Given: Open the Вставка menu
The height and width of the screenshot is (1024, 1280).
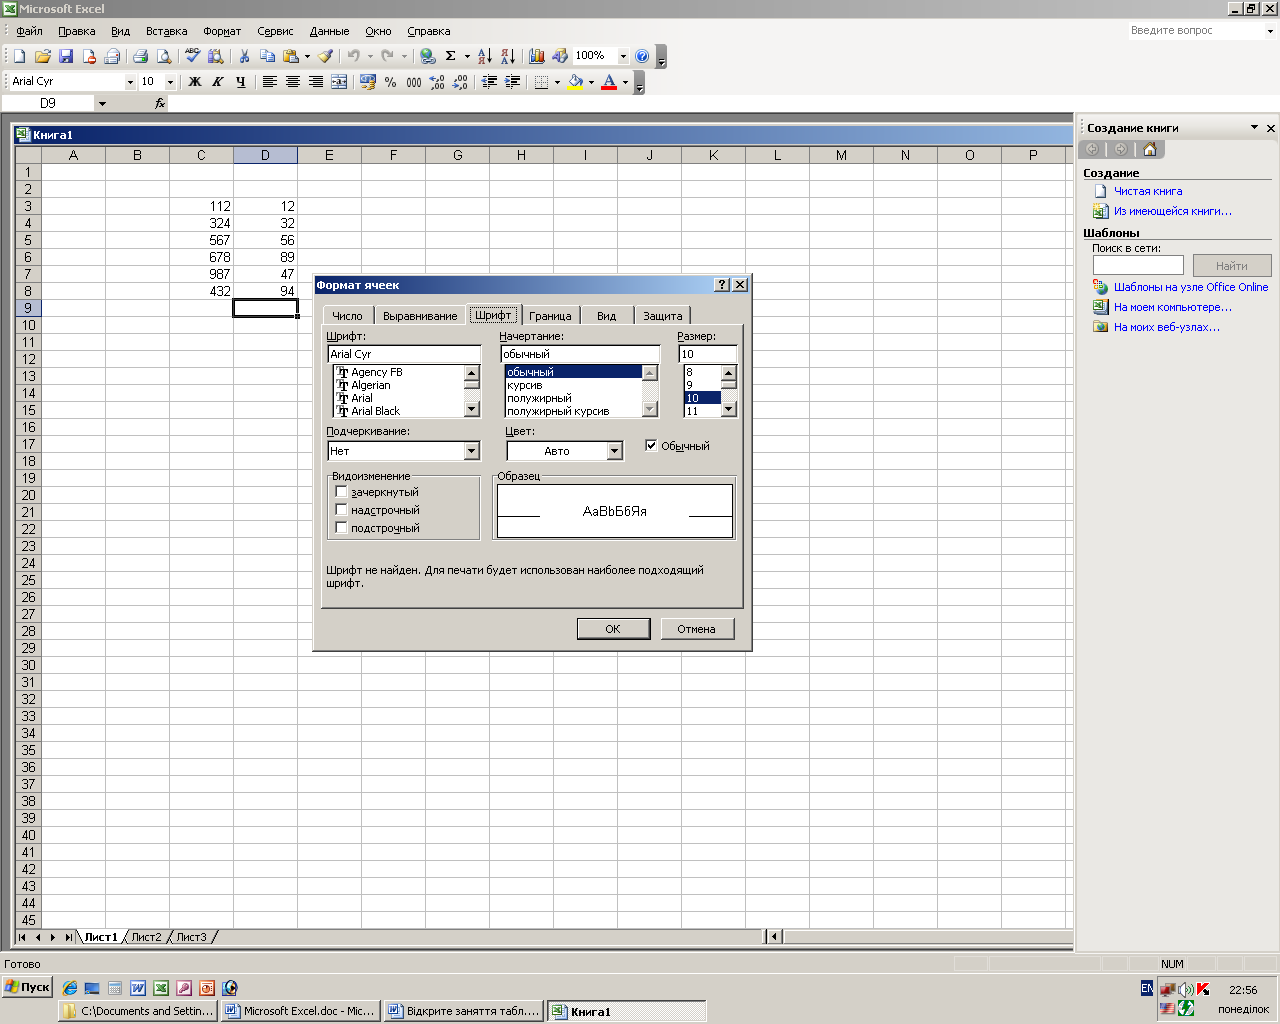Looking at the screenshot, I should coord(166,31).
